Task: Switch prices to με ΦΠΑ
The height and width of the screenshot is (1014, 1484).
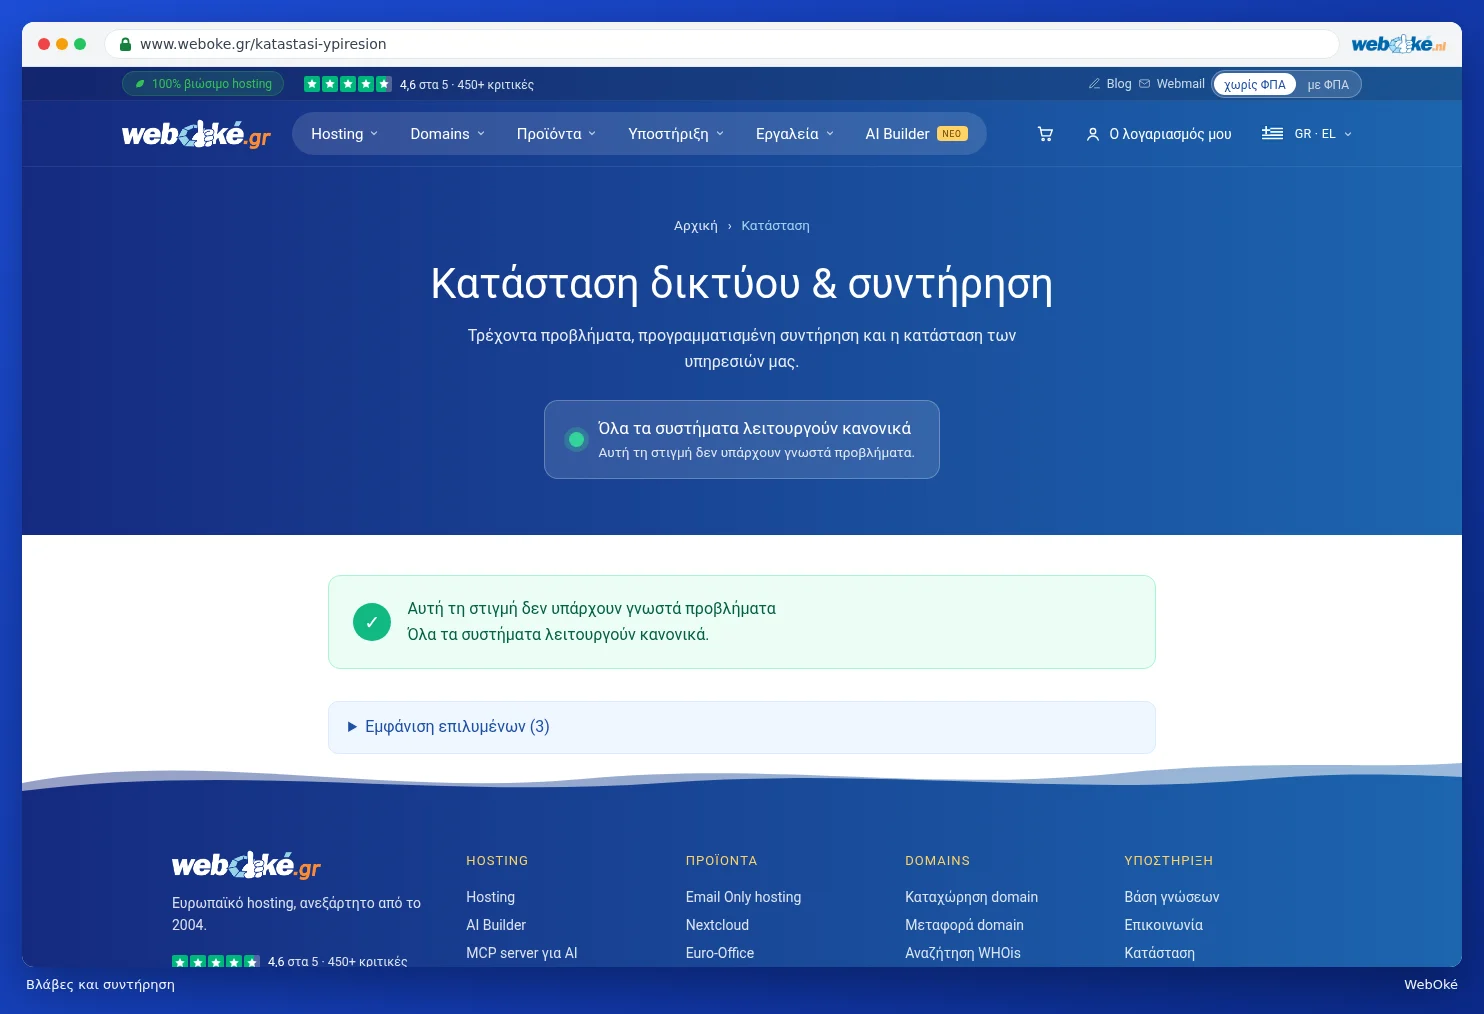Action: coord(1328,84)
